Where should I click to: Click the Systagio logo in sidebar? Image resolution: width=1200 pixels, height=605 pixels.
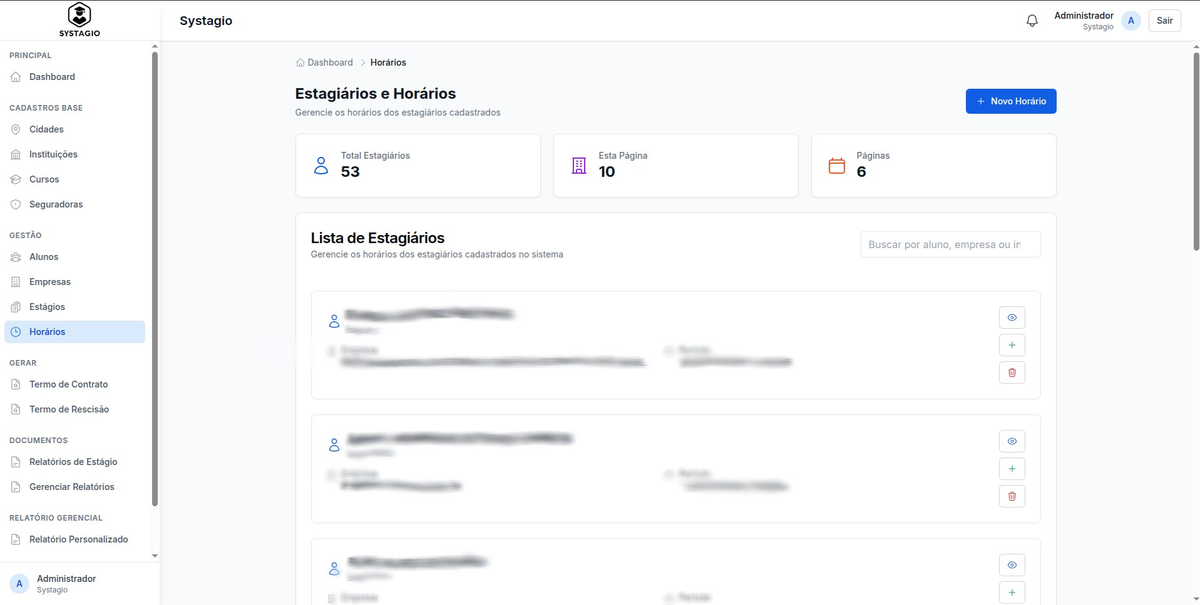[79, 20]
